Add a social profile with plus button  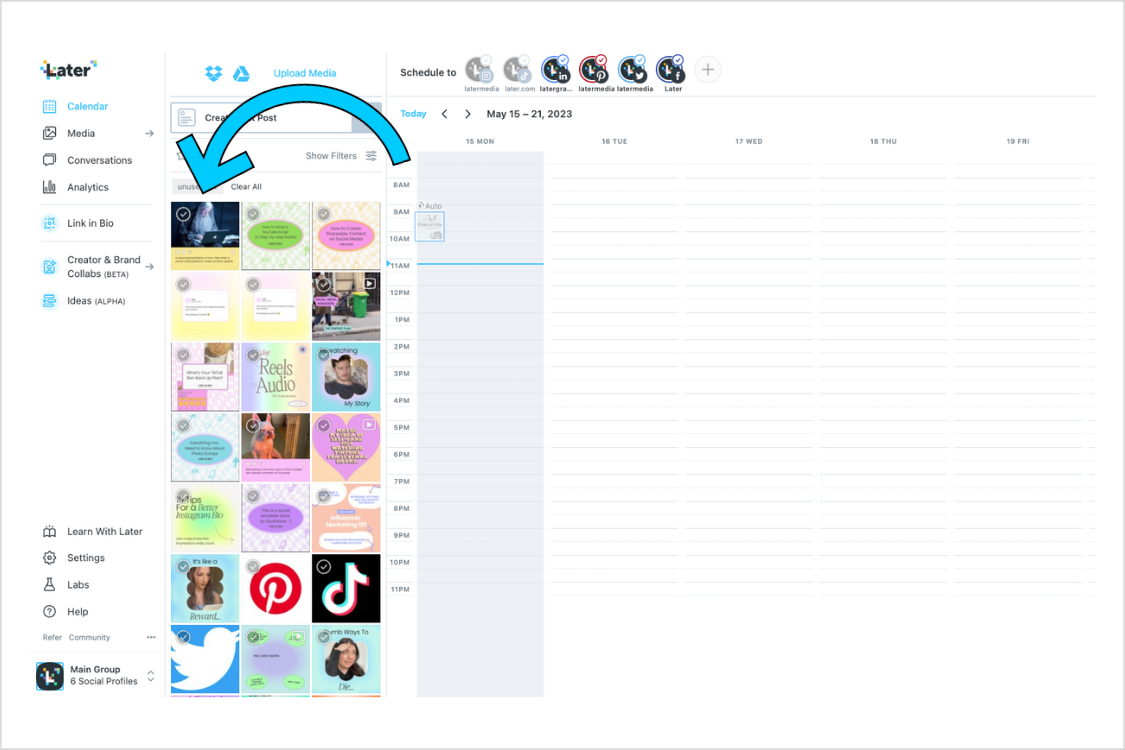coord(708,70)
